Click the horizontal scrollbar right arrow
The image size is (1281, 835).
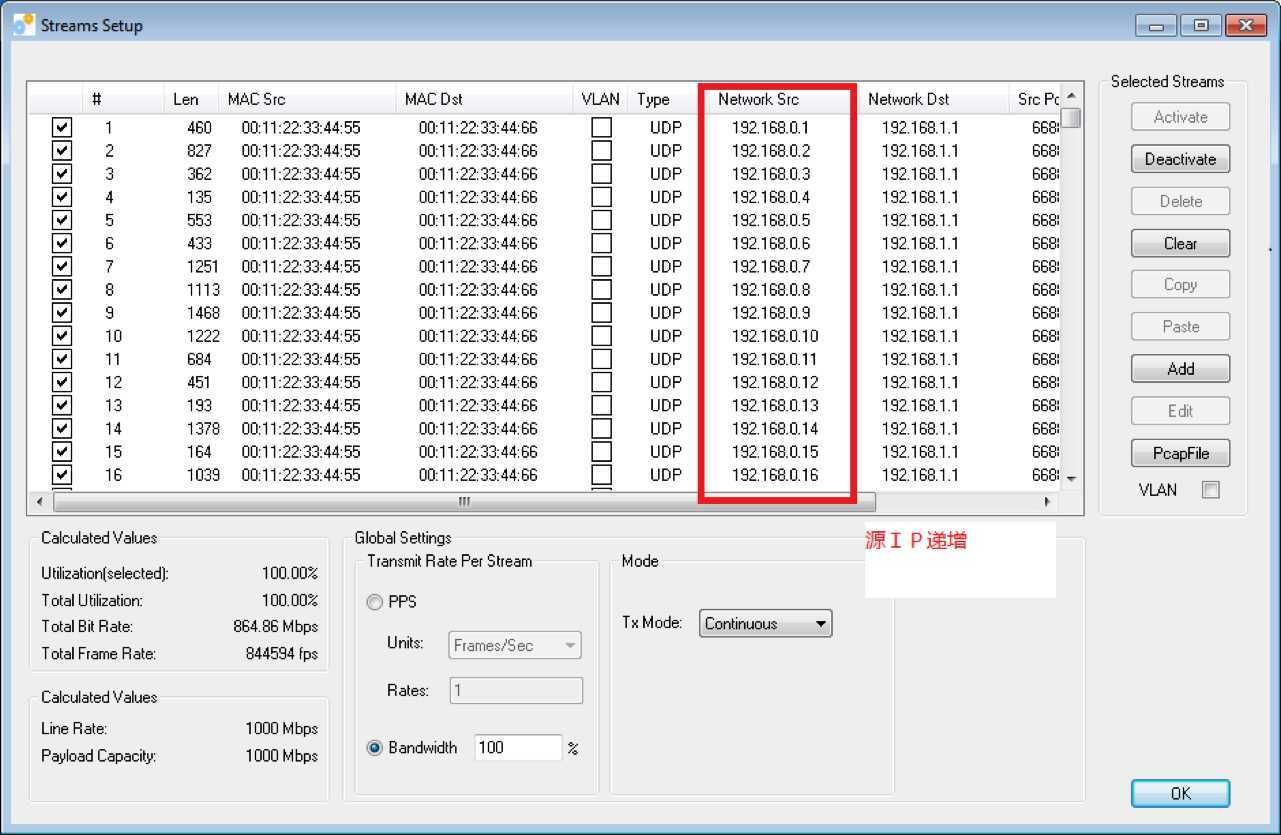[1048, 501]
